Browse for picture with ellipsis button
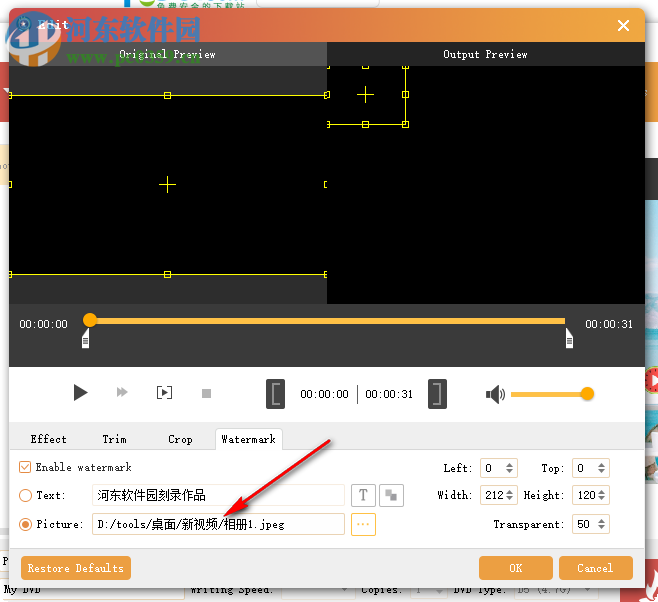The image size is (658, 602). pos(363,524)
